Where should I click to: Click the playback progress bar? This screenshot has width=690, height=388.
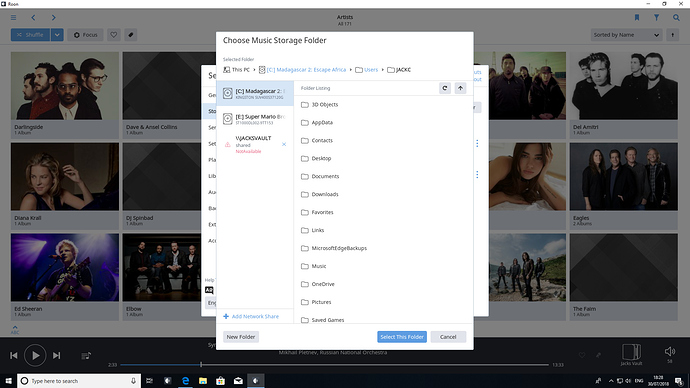(x=334, y=365)
